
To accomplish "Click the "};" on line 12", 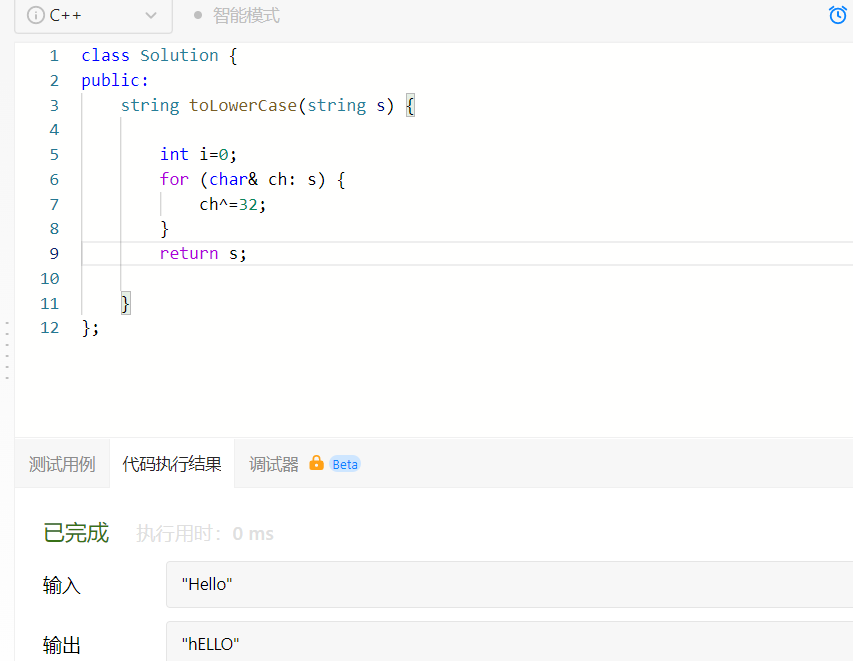I will [x=90, y=328].
